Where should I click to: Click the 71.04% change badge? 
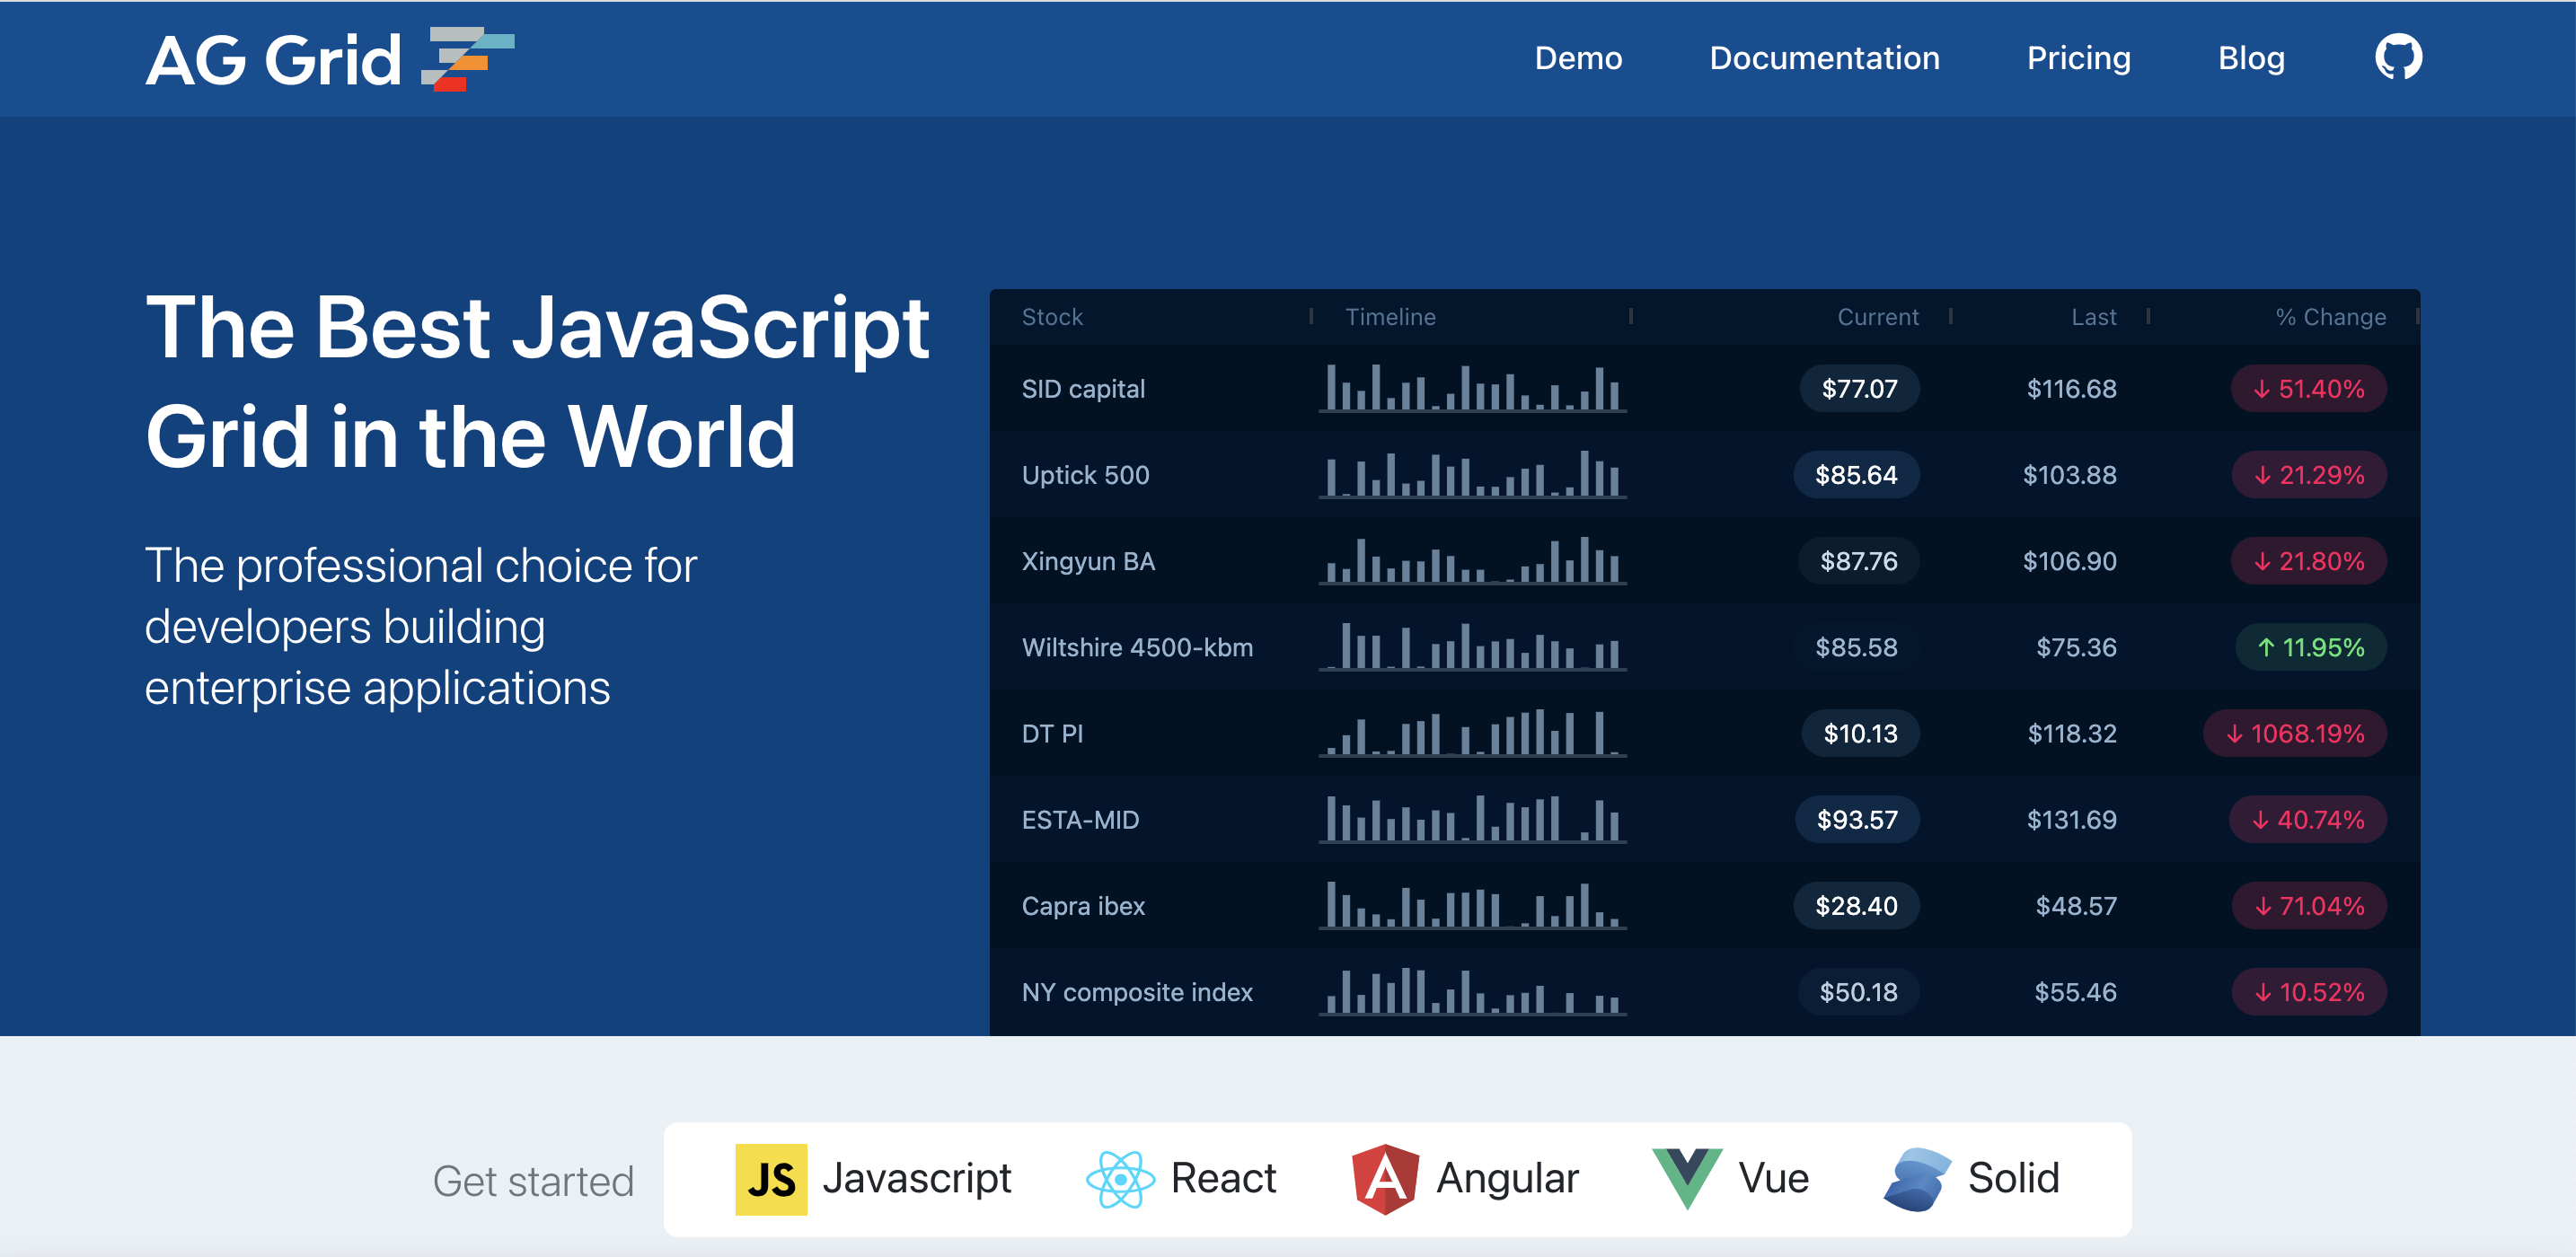click(x=2309, y=906)
